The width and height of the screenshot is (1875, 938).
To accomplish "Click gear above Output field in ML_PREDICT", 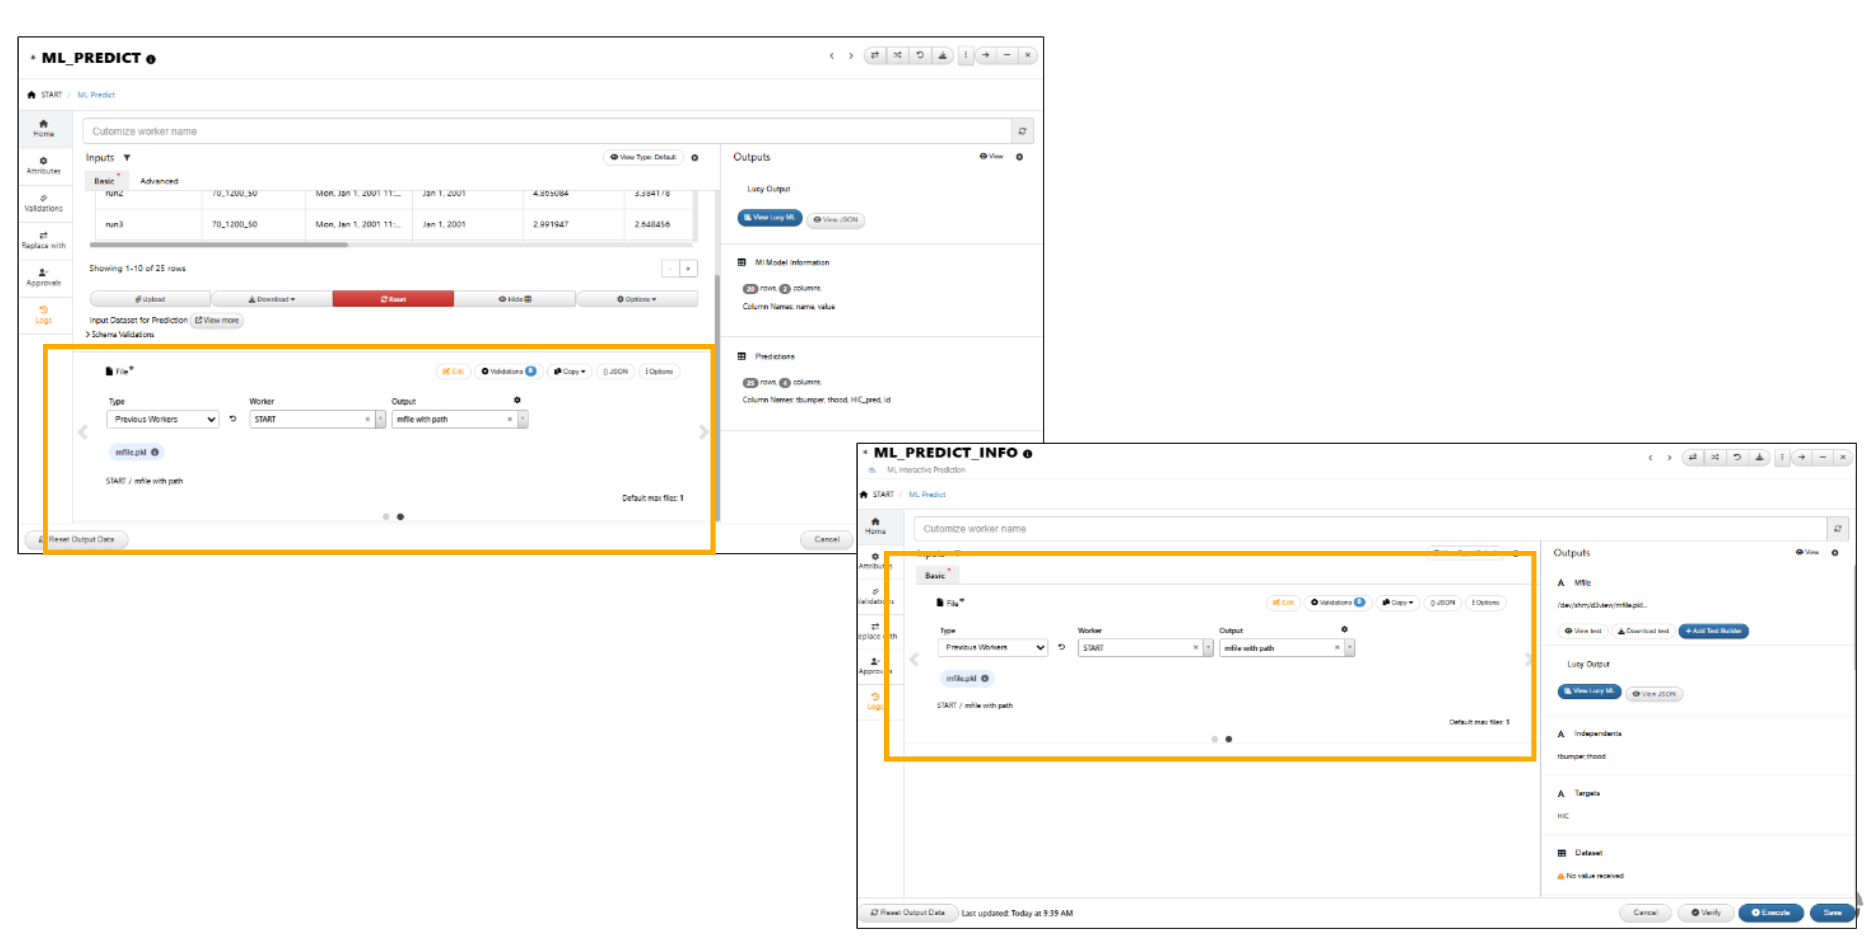I will pyautogui.click(x=517, y=400).
